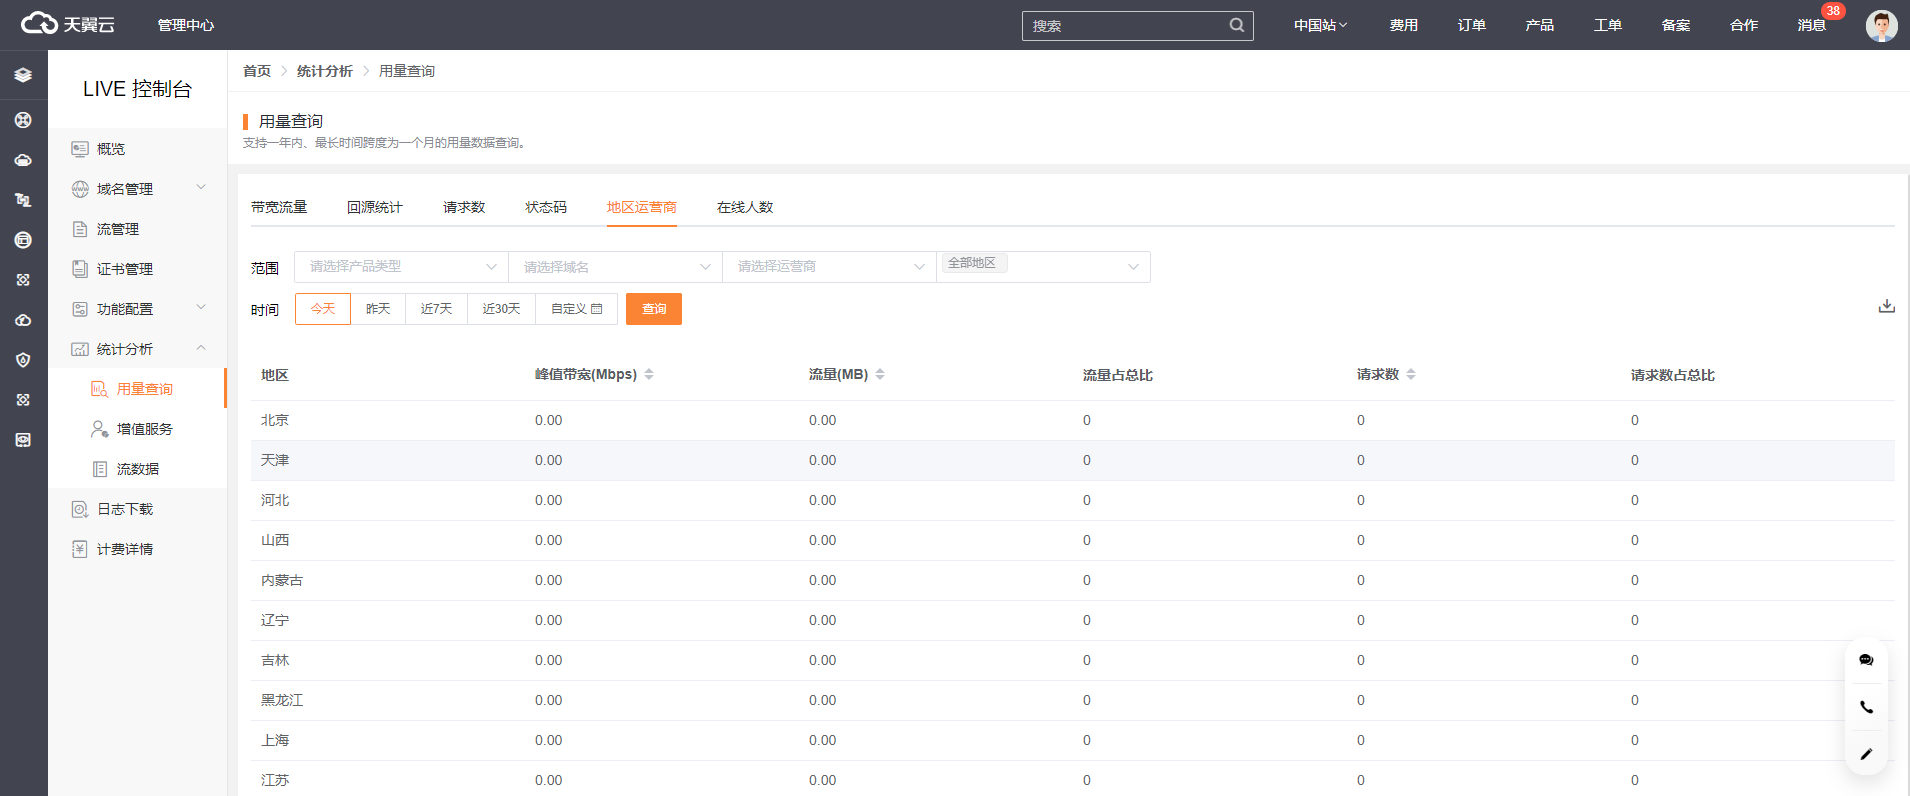Open the user avatar menu
The width and height of the screenshot is (1910, 796).
click(1881, 25)
